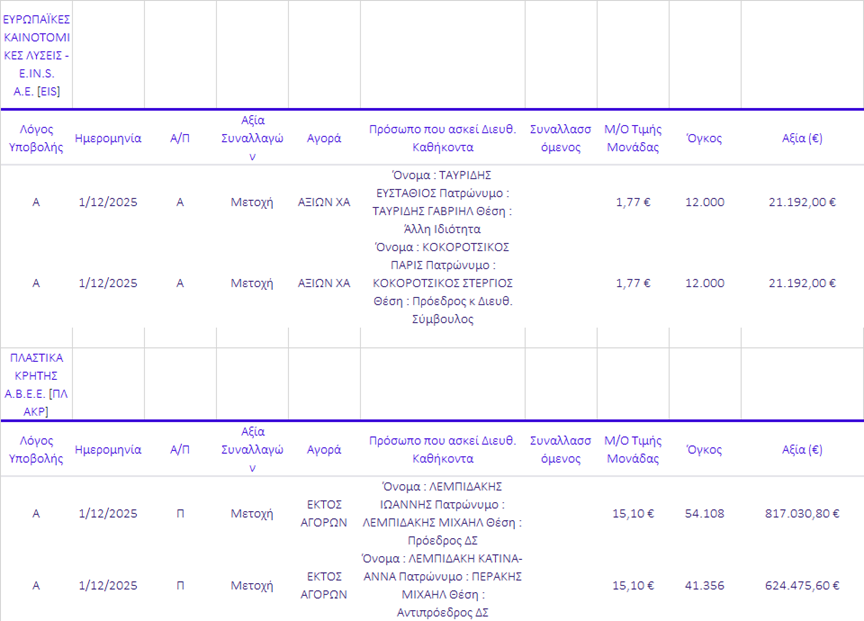Viewport: 864px width, 621px height.
Task: Click Αξία Συναλλαγών header in ΠΛΑΣΤΙΚΑ ΚΡΗΤΗΣ table
Action: tap(252, 450)
